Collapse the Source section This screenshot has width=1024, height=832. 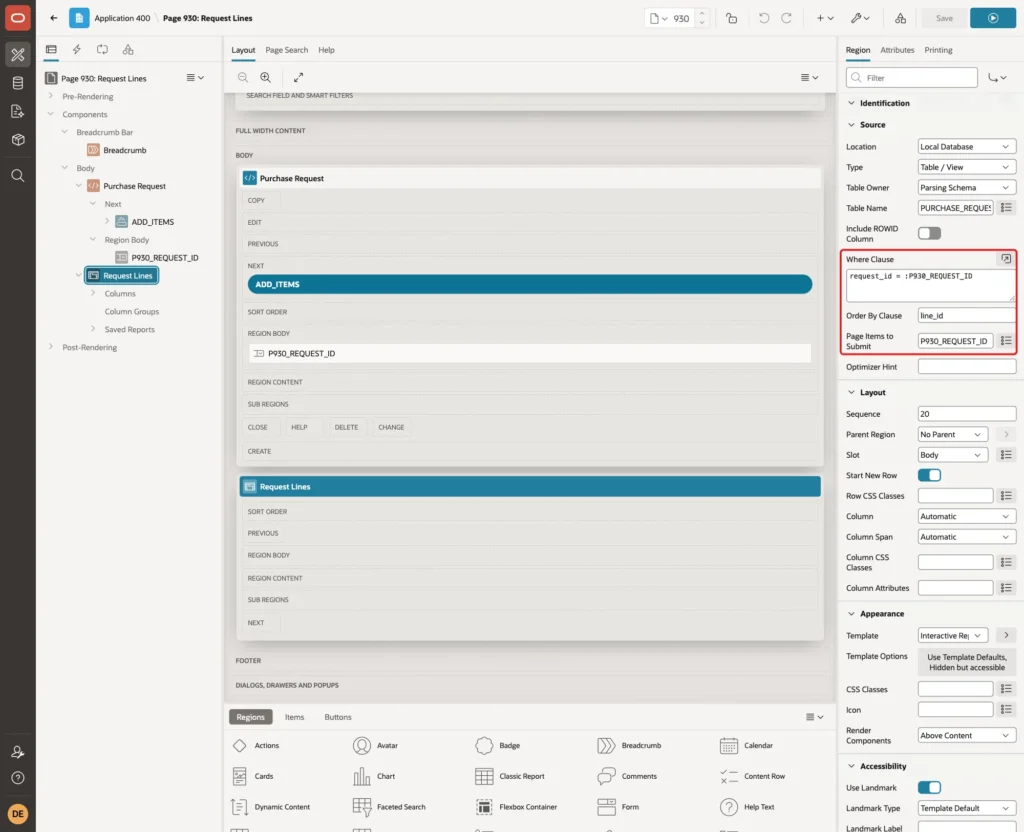coord(851,125)
